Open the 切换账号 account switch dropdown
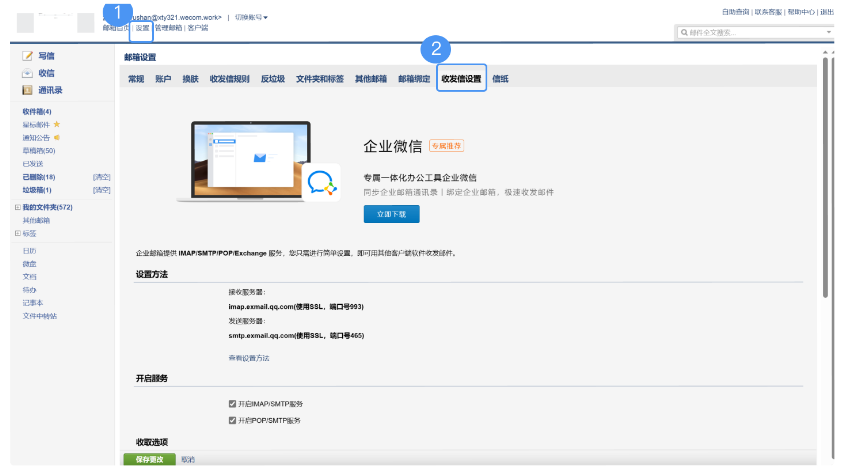841x472 pixels. [x=251, y=17]
